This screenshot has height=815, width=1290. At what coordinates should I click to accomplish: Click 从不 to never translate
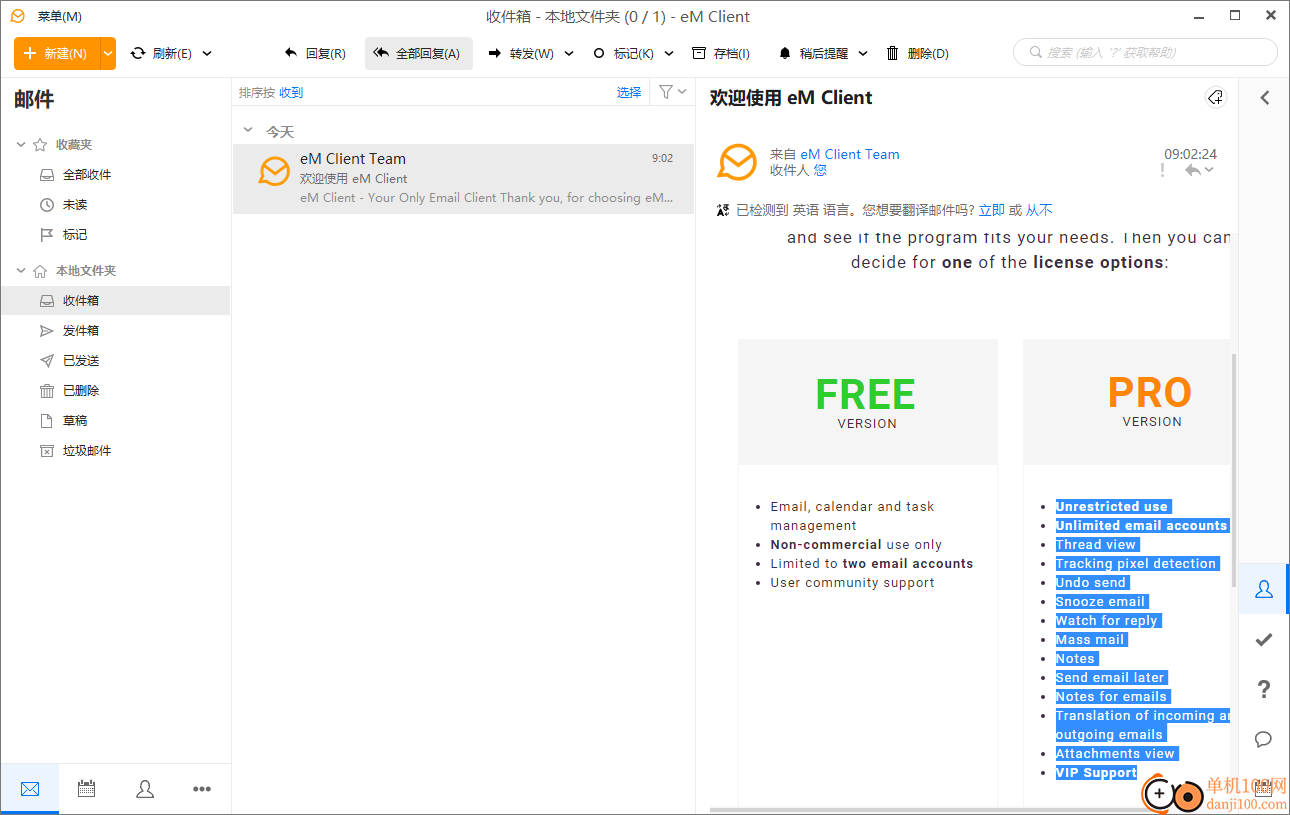point(1039,210)
